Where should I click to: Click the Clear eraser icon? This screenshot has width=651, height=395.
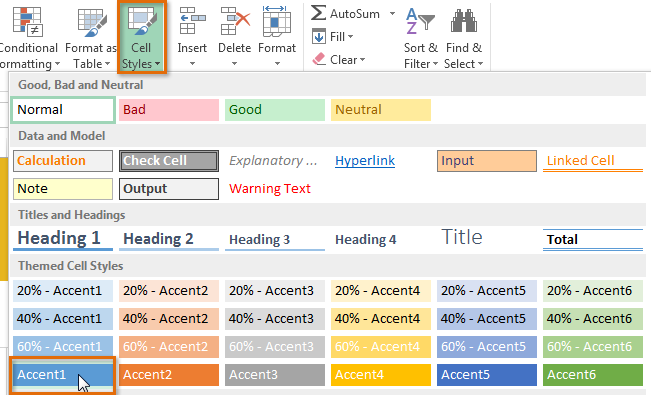pyautogui.click(x=319, y=59)
